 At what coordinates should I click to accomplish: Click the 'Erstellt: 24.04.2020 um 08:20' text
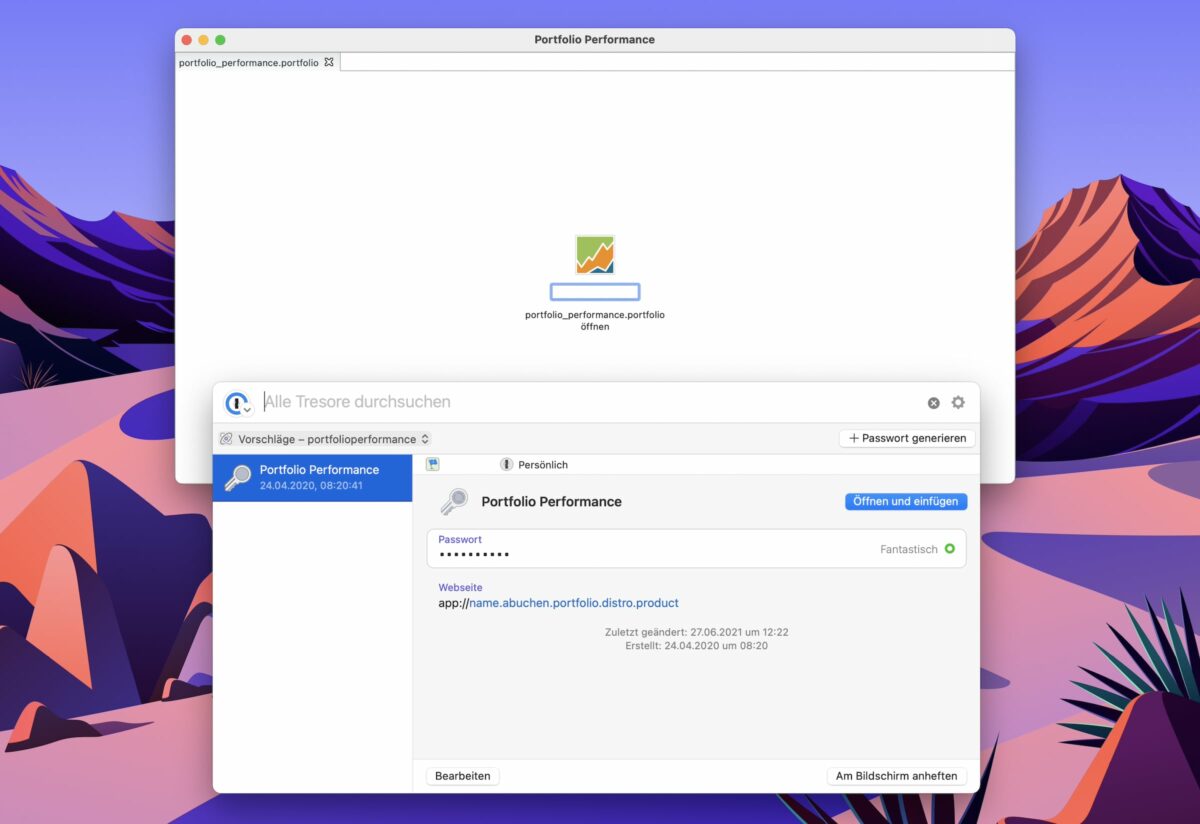(x=696, y=646)
